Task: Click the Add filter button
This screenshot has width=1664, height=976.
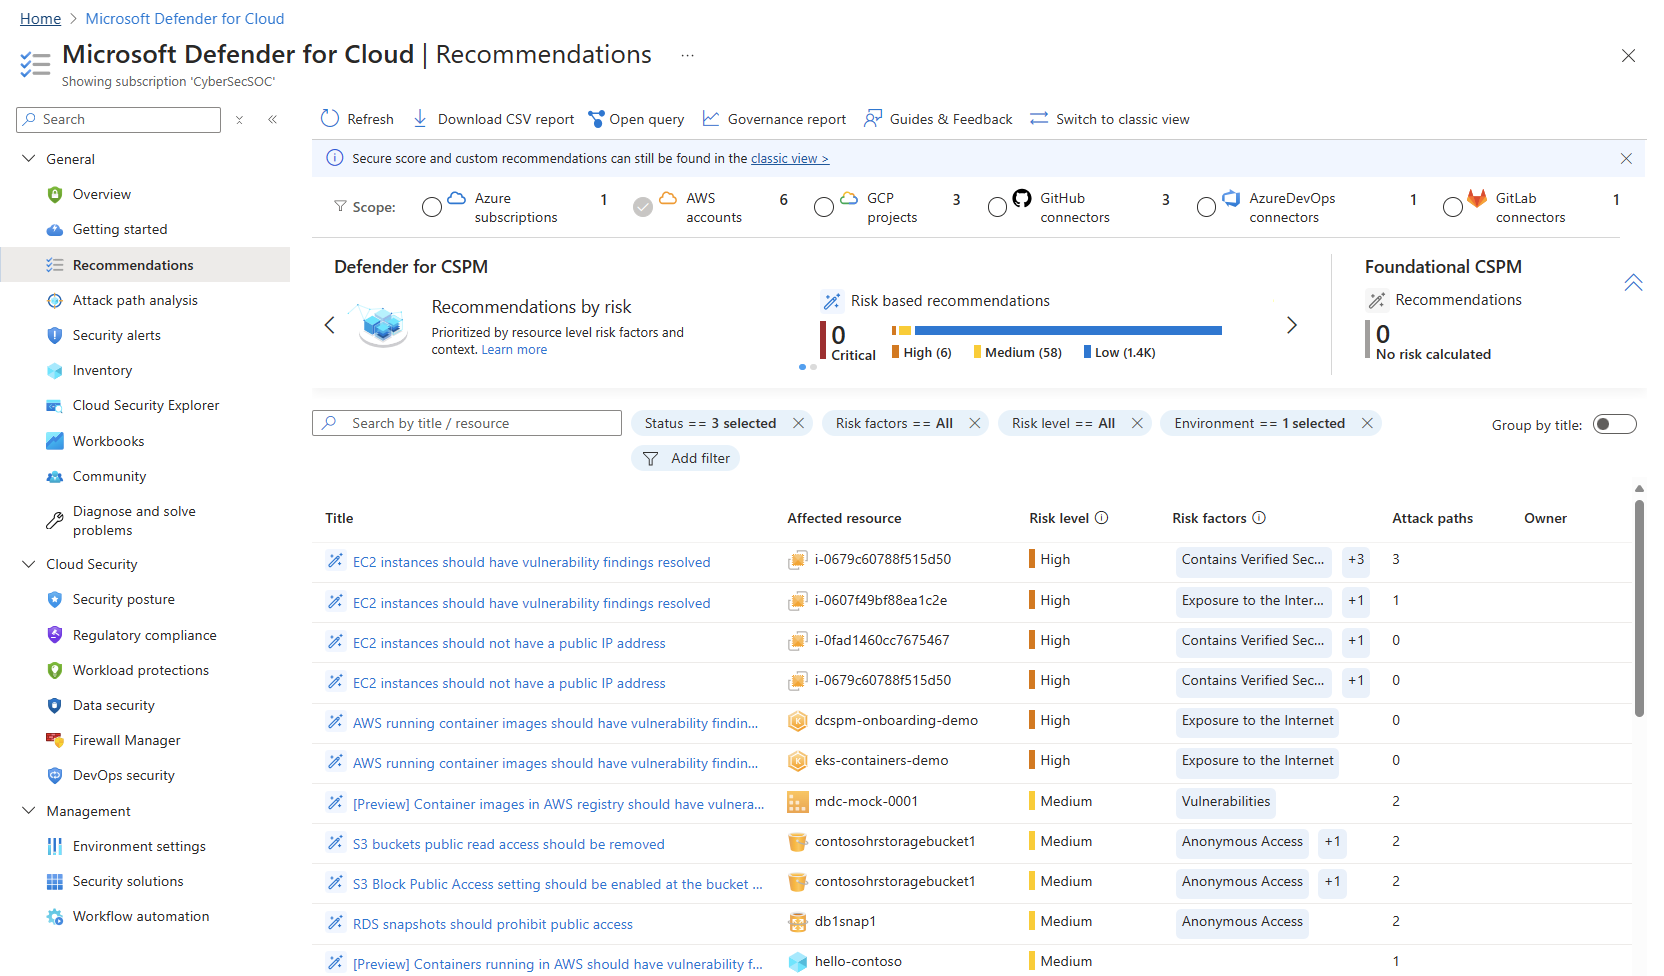Action: pos(685,458)
